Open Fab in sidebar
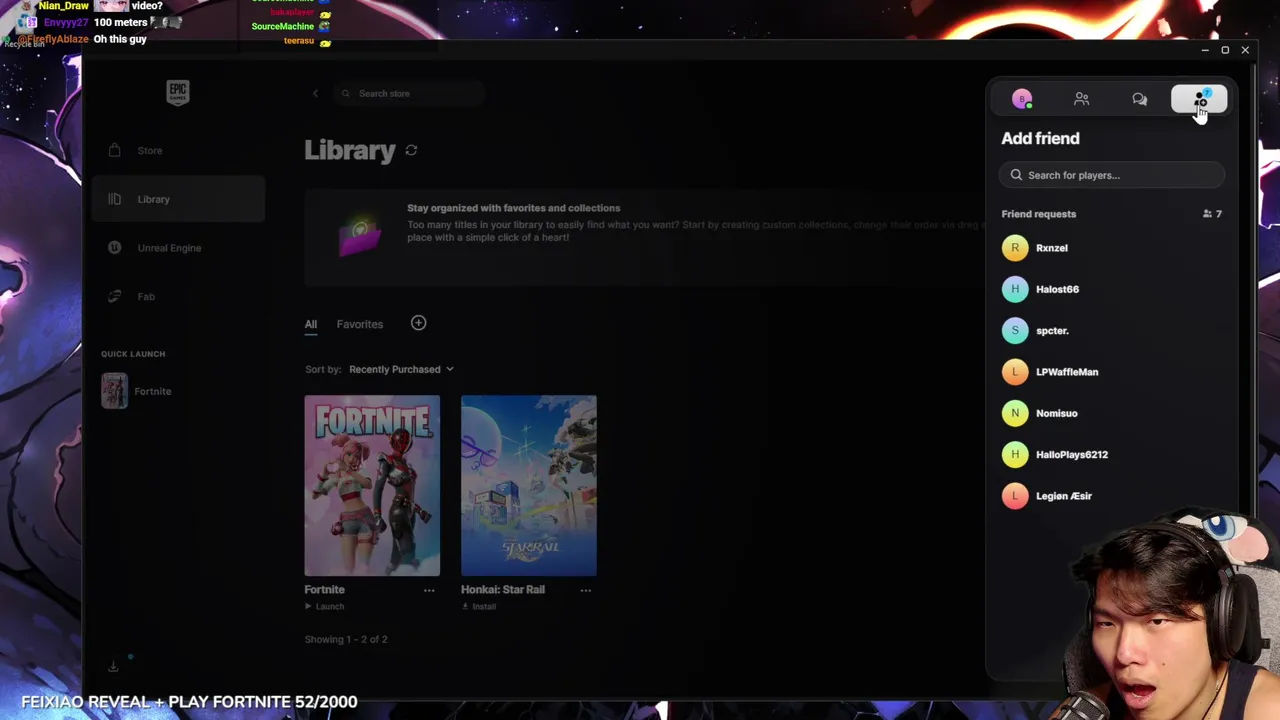 point(177,296)
